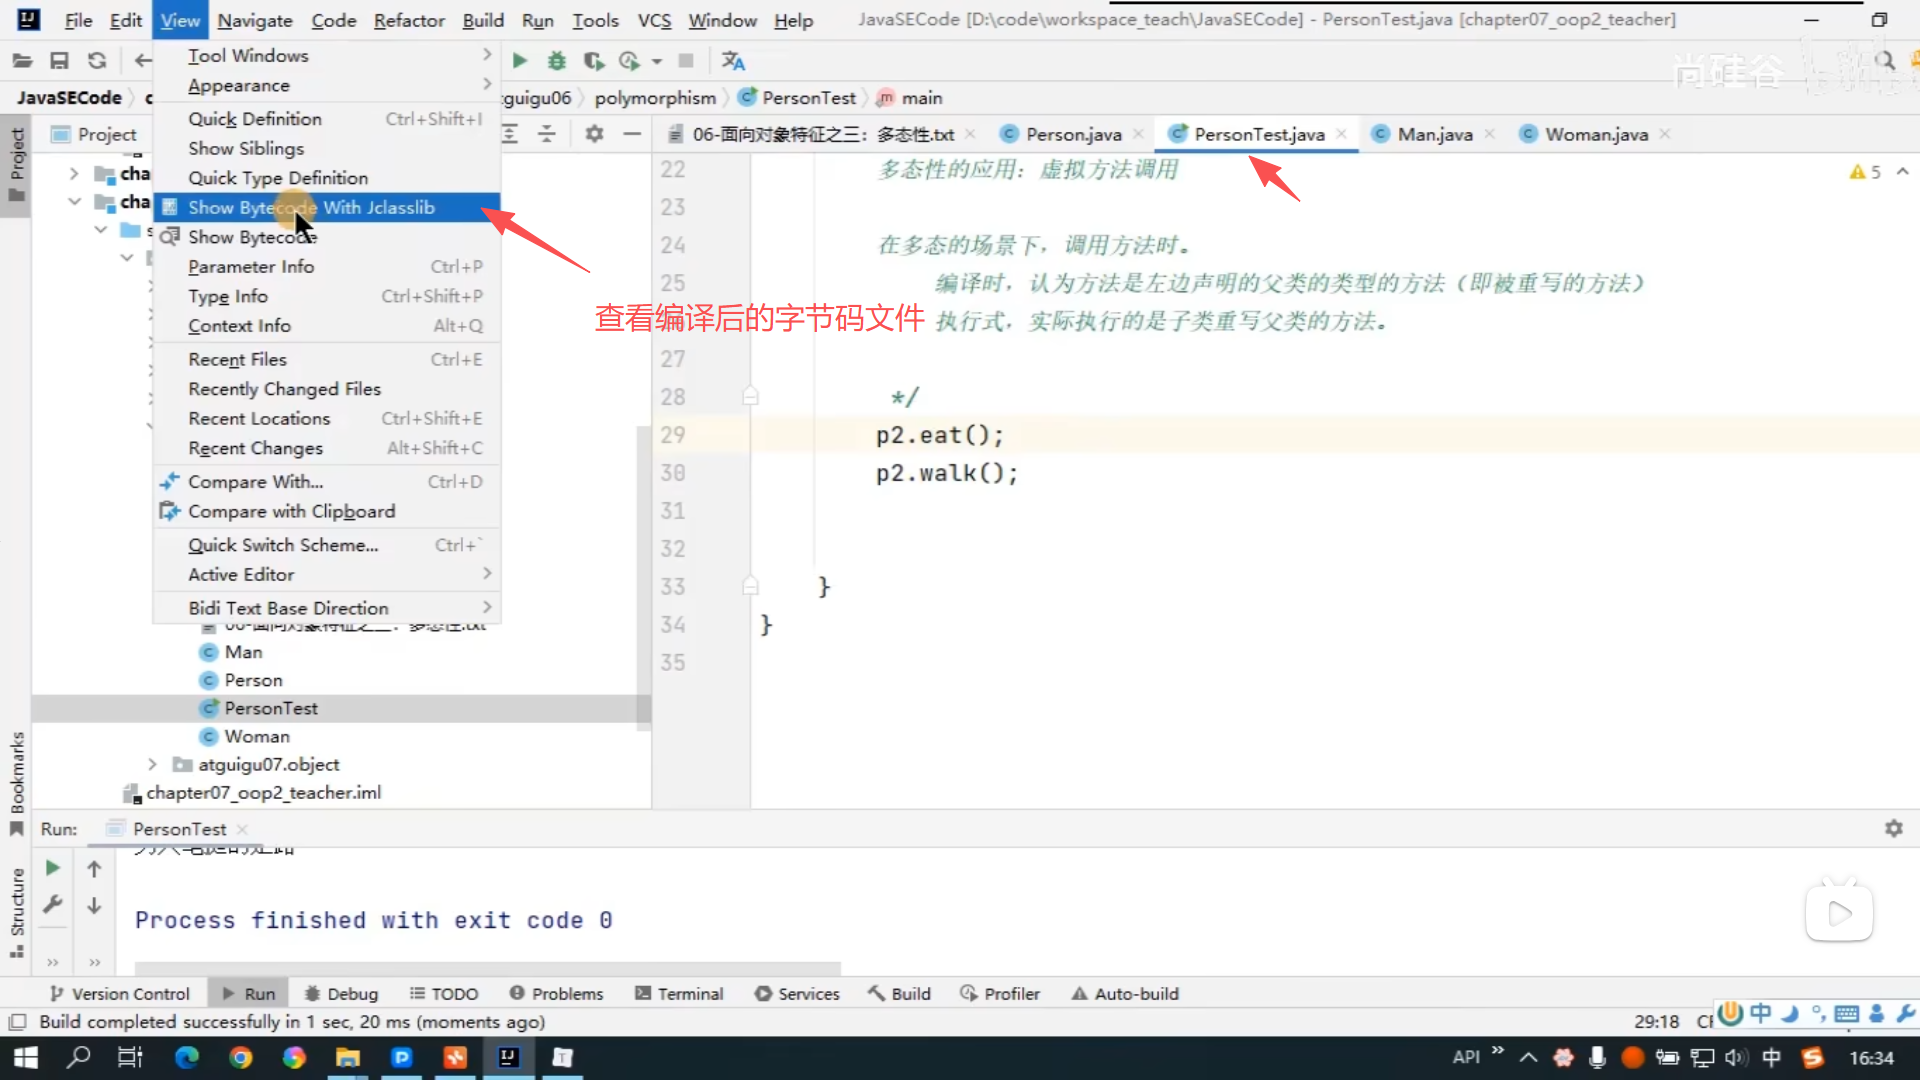Open the Problems tool window
The width and height of the screenshot is (1920, 1080).
tap(556, 994)
